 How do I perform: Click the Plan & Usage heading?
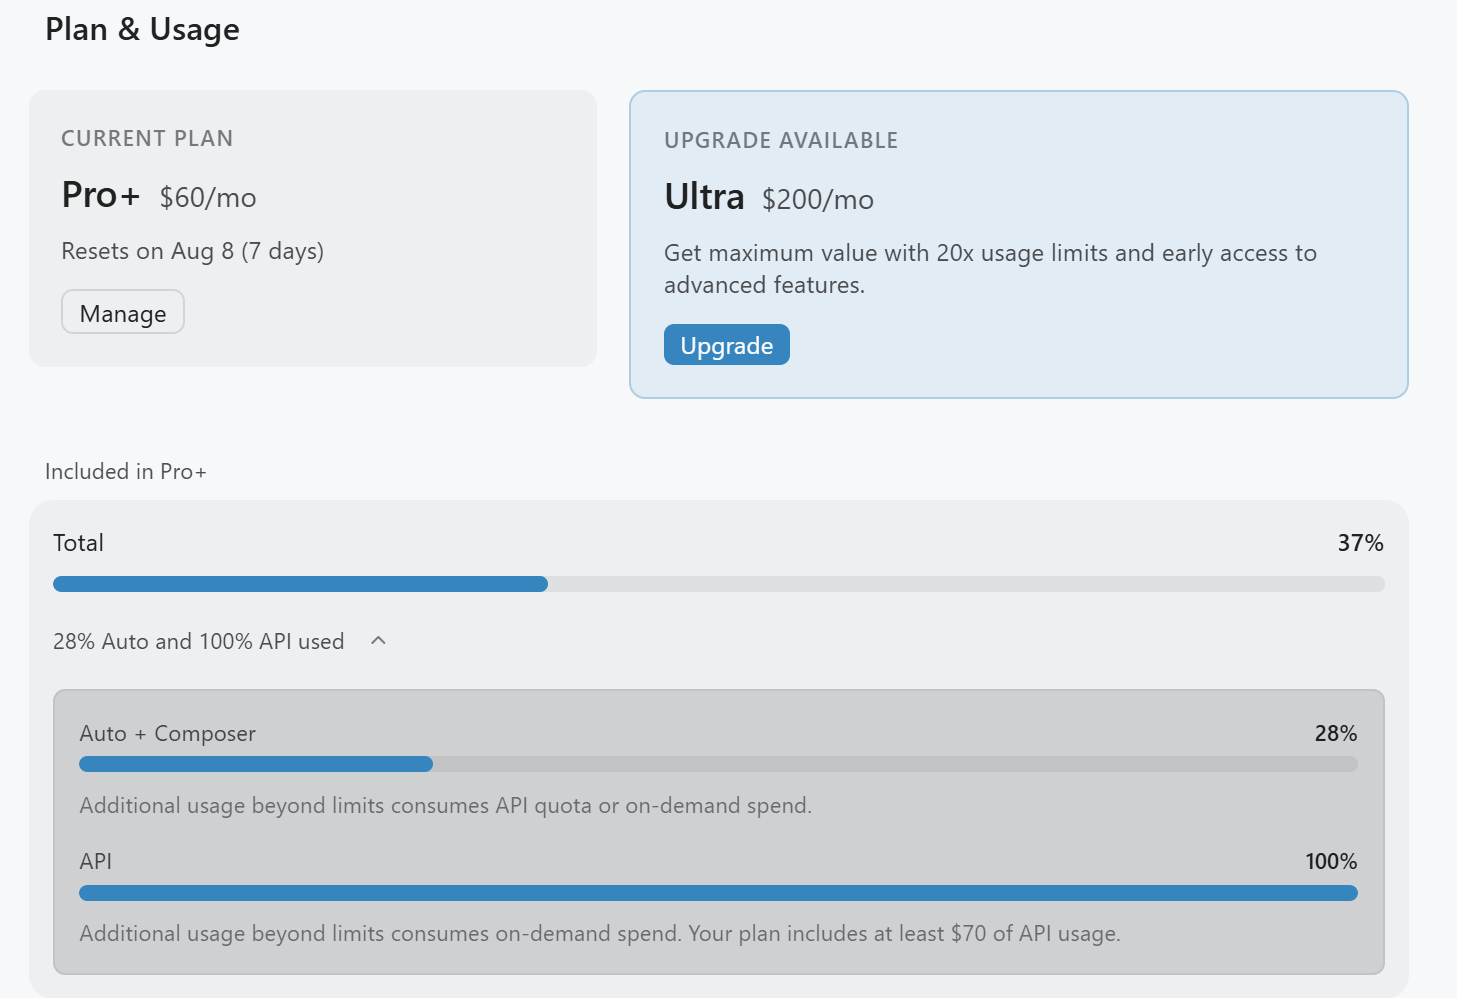point(143,29)
